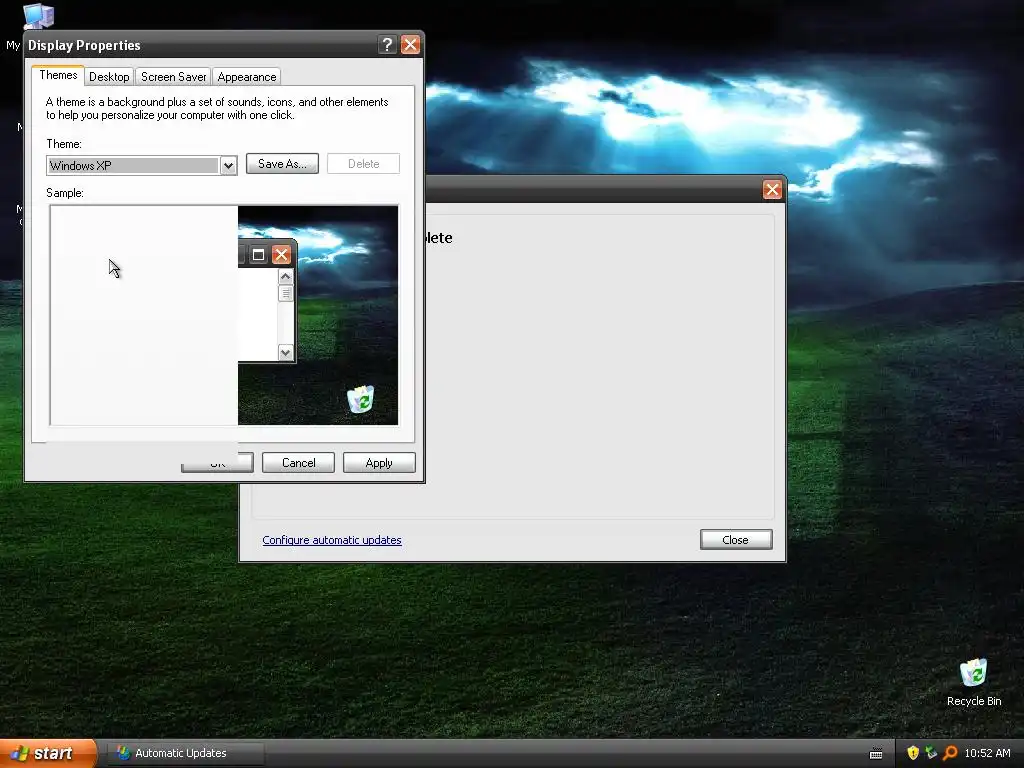Click the Save As... button
The height and width of the screenshot is (768, 1024).
(282, 164)
